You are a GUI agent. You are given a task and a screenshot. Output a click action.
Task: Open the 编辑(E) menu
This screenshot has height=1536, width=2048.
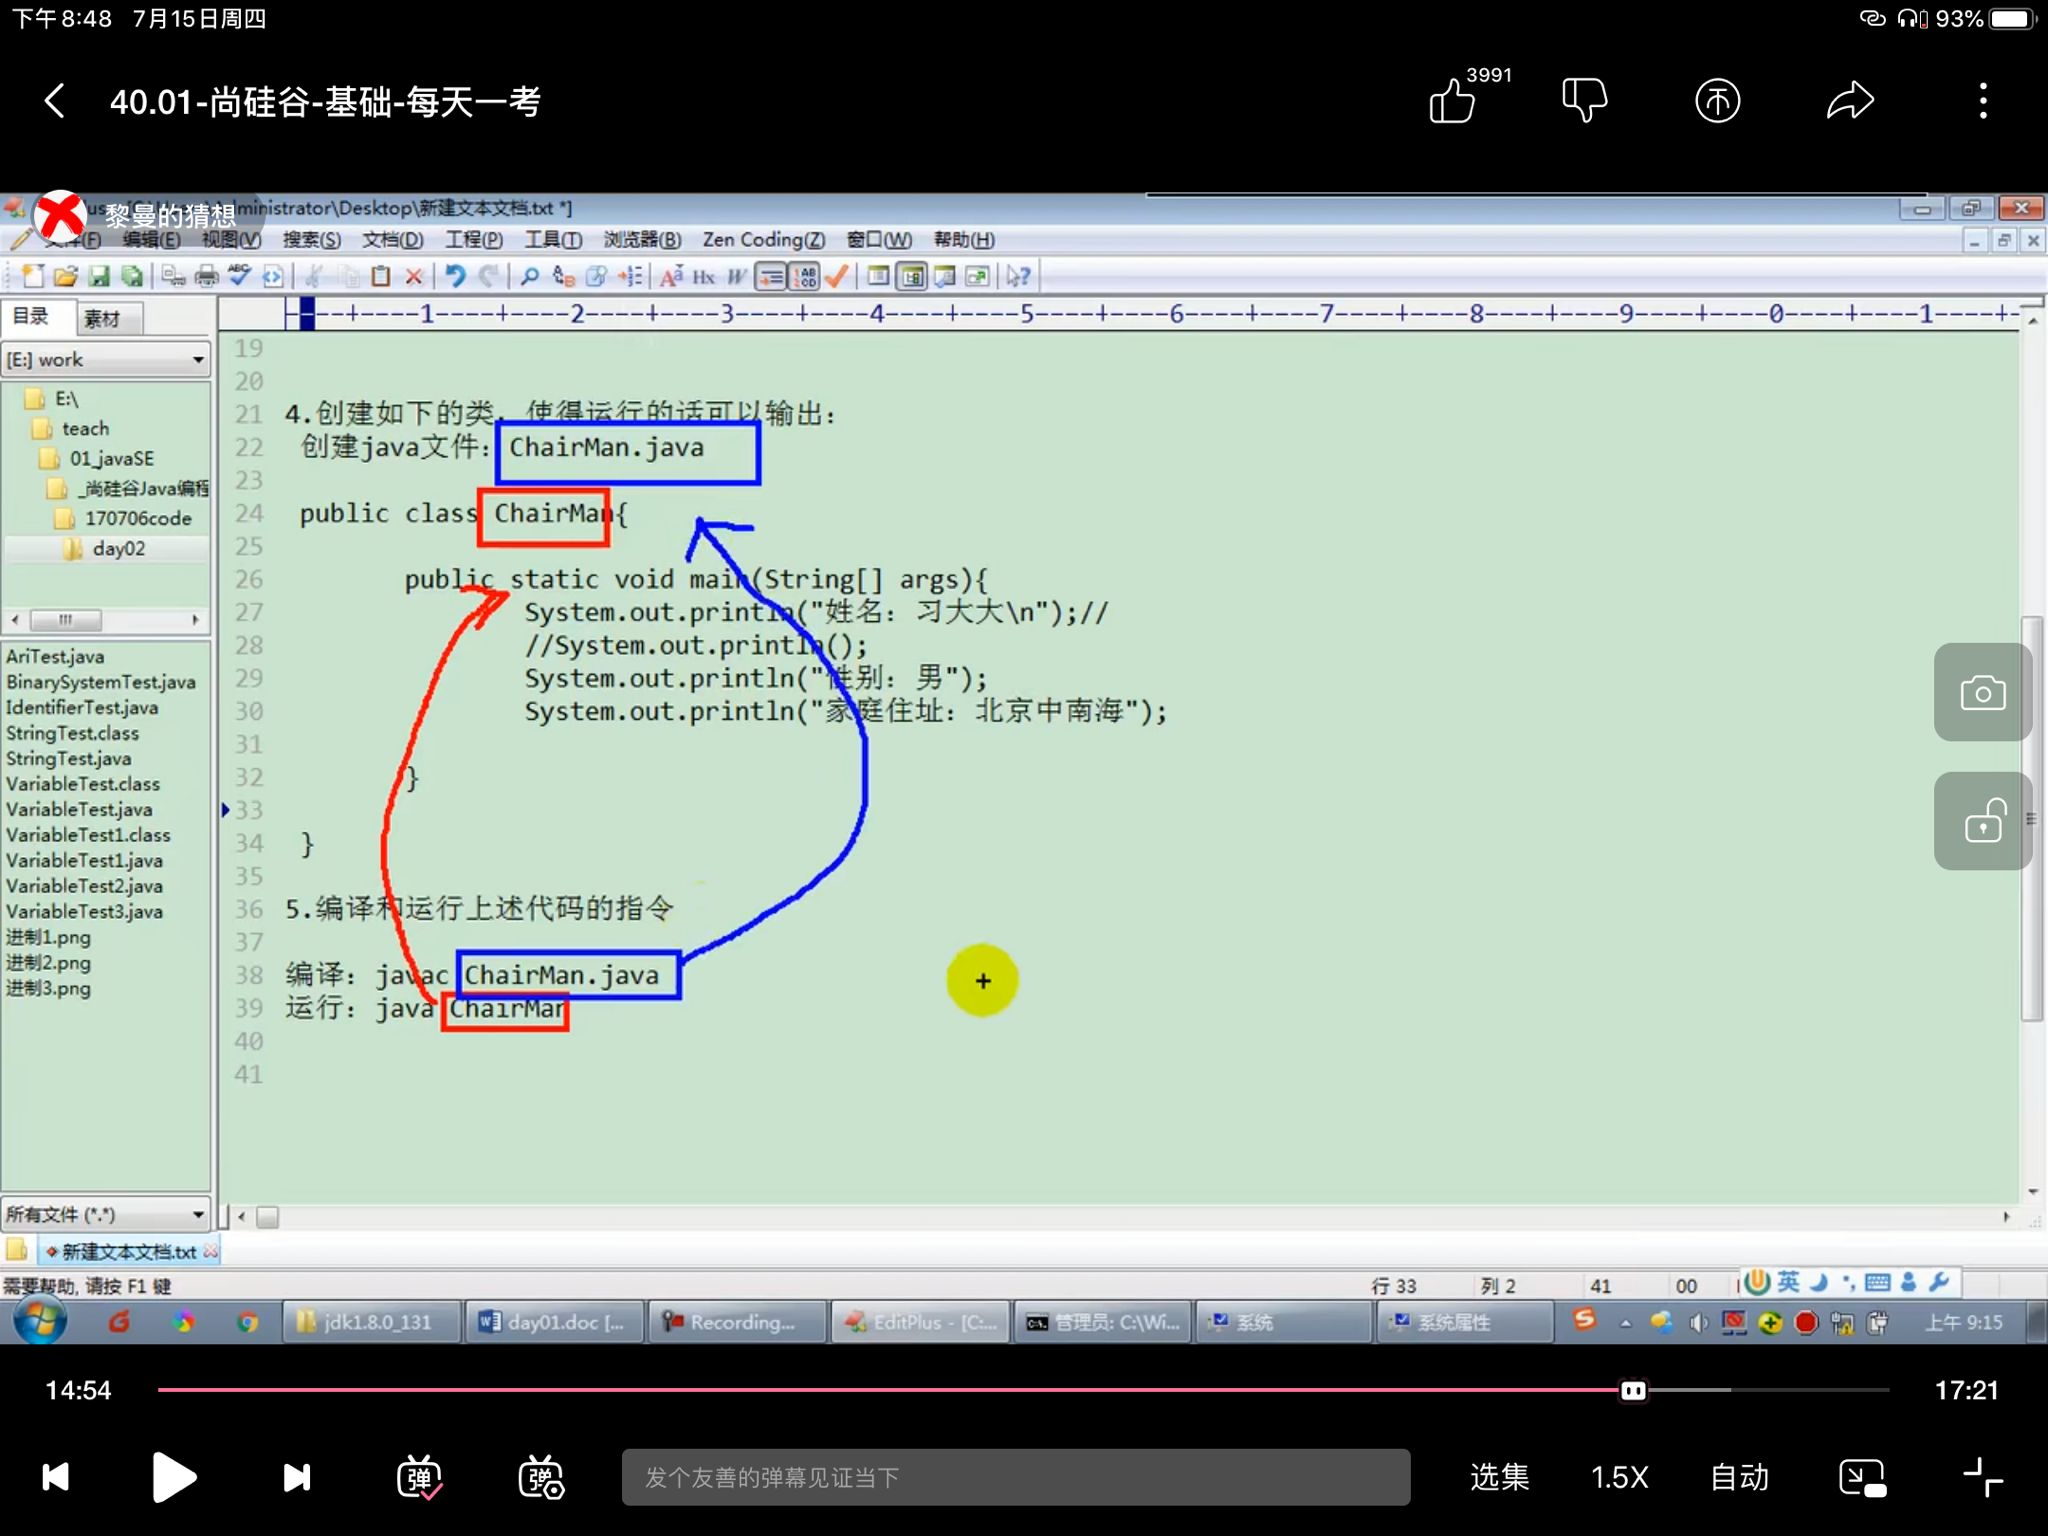pyautogui.click(x=152, y=240)
